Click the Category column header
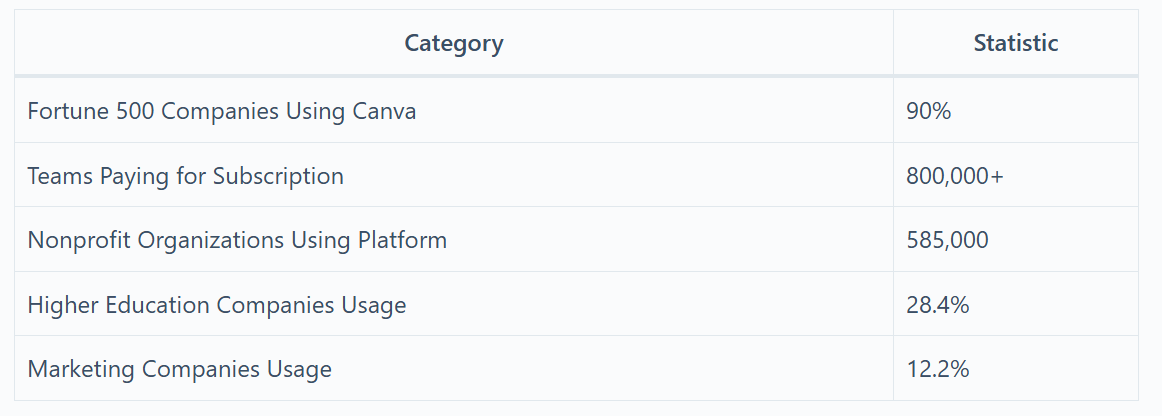The width and height of the screenshot is (1162, 416). coord(454,43)
